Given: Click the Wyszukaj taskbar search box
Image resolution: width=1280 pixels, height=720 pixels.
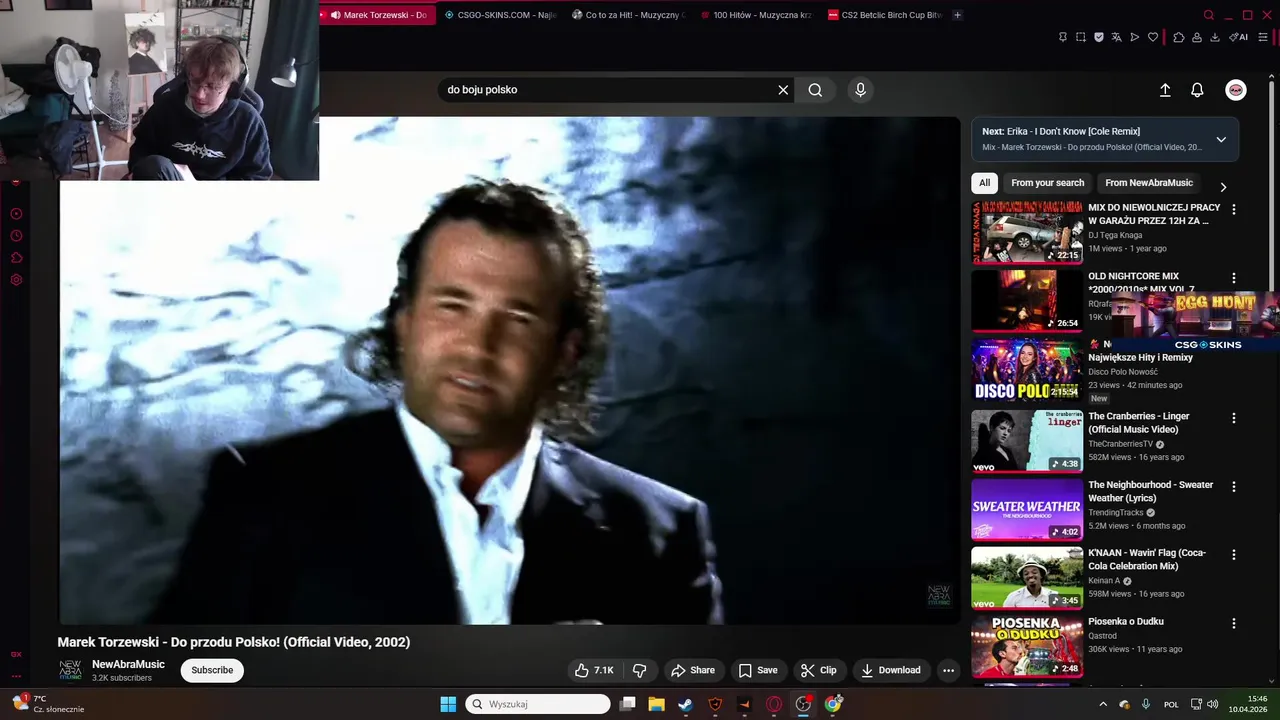Looking at the screenshot, I should [538, 704].
